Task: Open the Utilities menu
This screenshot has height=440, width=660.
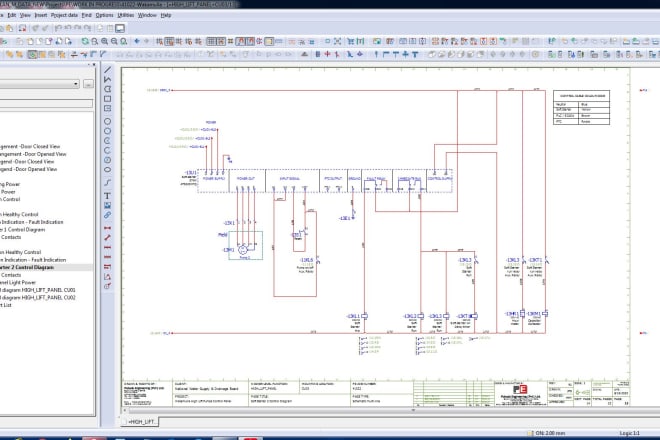Action: pos(126,15)
